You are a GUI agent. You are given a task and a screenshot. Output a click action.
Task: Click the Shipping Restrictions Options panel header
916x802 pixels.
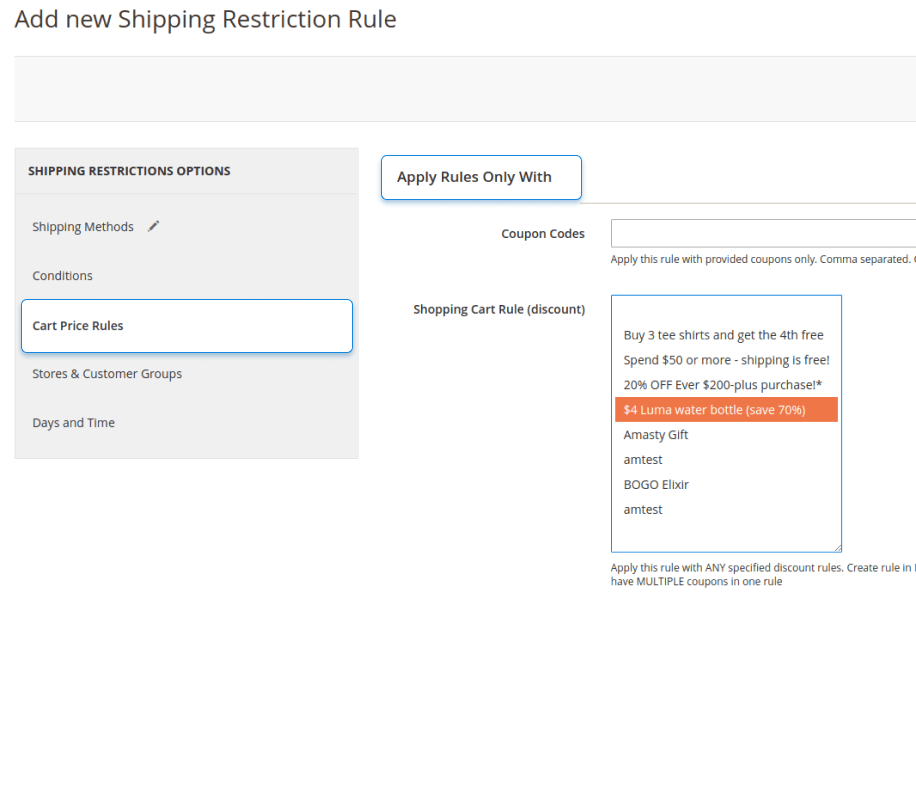click(128, 170)
